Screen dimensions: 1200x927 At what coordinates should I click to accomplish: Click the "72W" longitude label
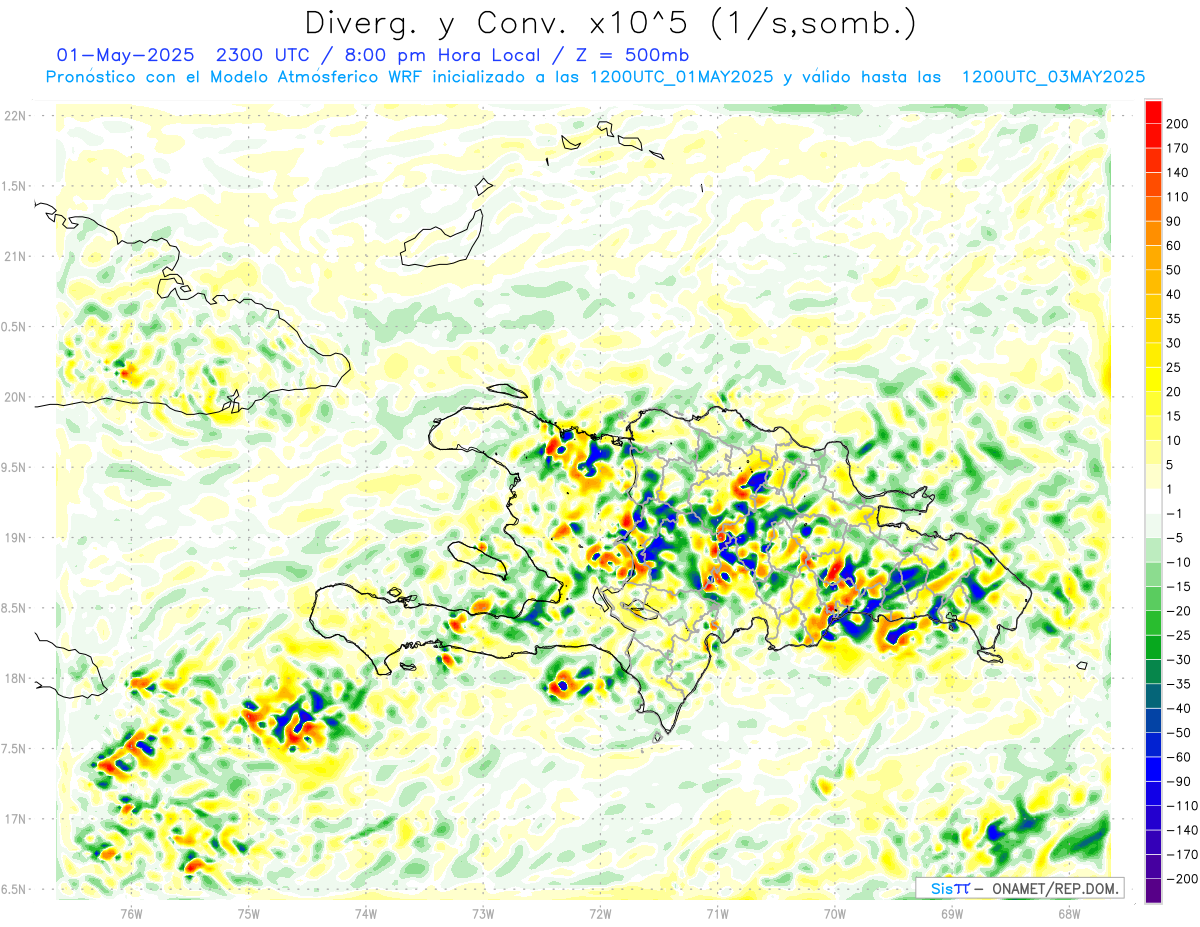(600, 914)
